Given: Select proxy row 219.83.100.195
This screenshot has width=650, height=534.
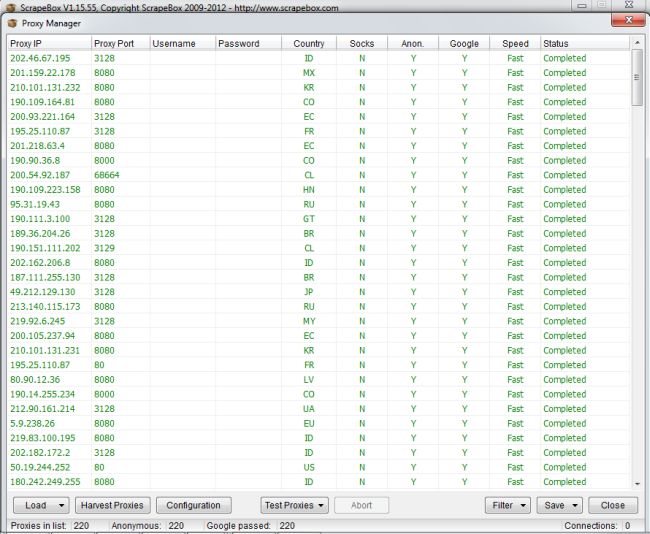Looking at the screenshot, I should [319, 438].
